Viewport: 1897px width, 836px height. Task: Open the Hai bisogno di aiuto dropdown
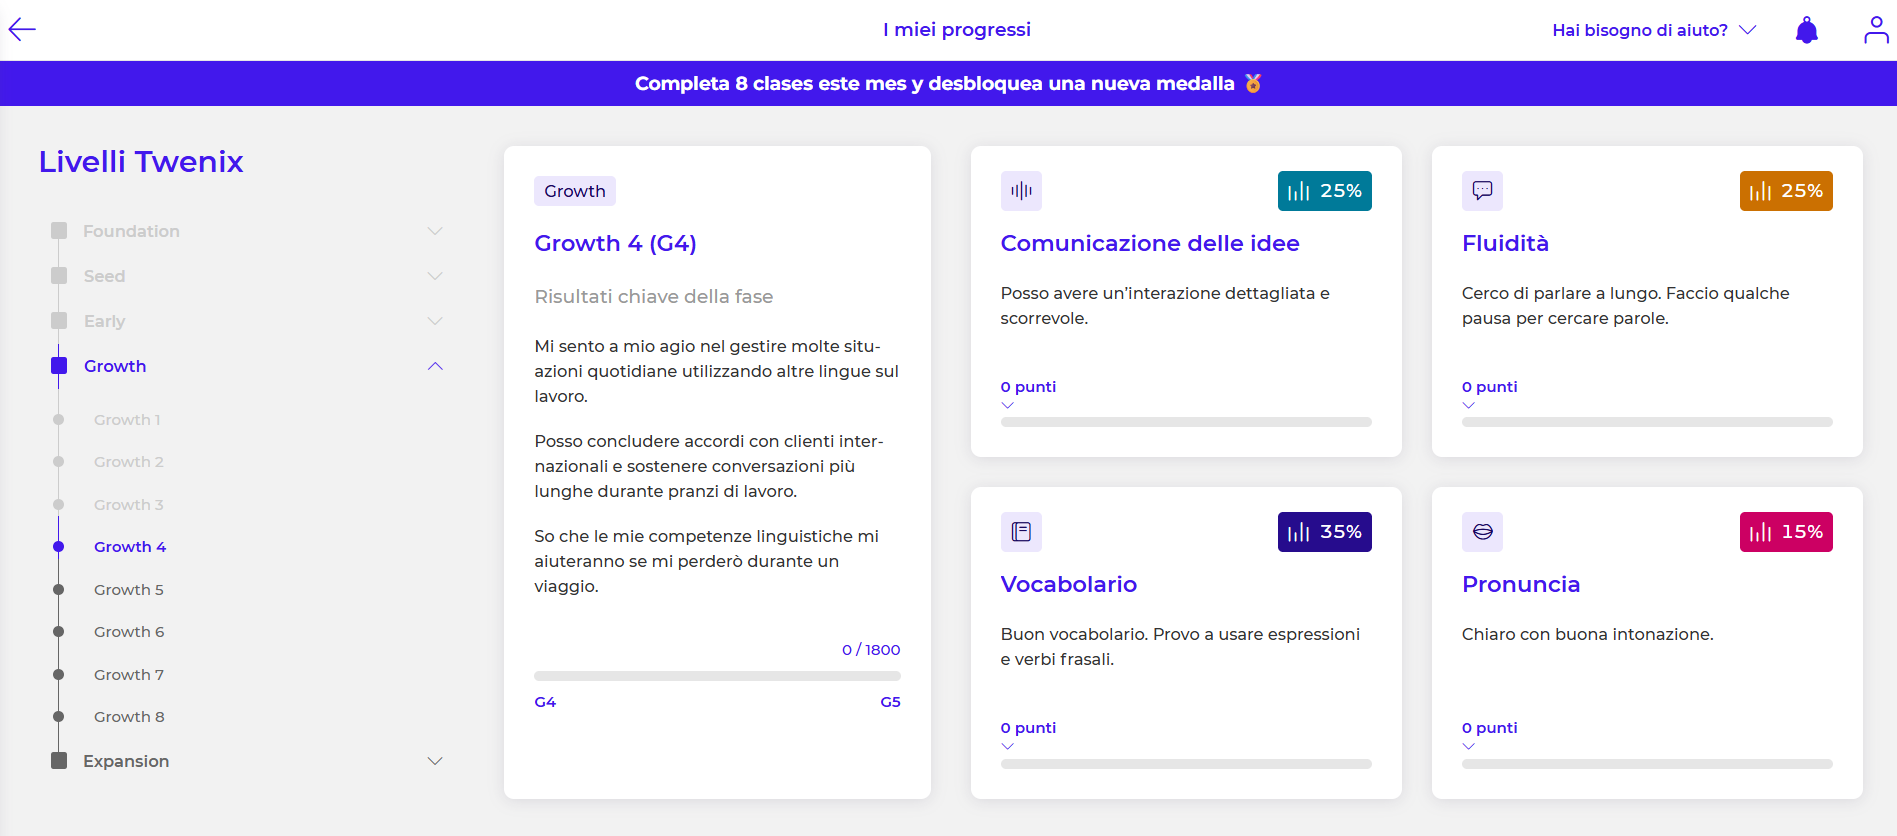click(x=1653, y=30)
